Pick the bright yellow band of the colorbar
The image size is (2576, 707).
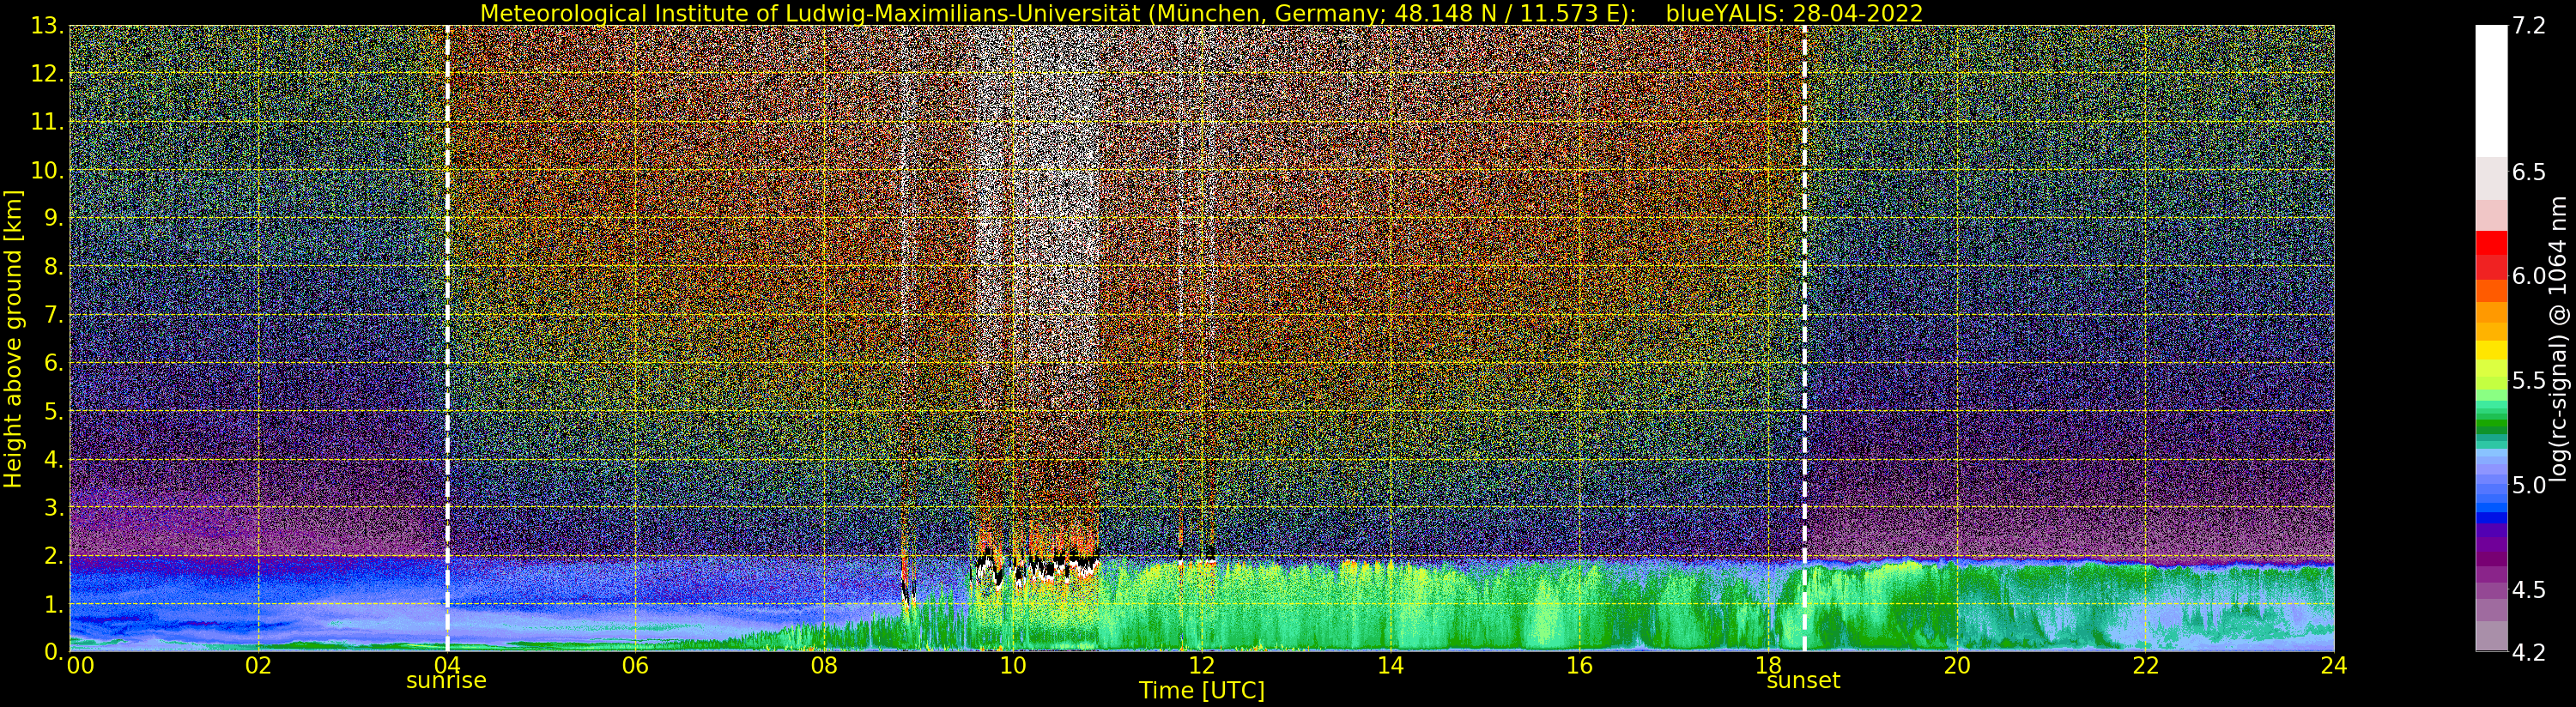point(2491,351)
